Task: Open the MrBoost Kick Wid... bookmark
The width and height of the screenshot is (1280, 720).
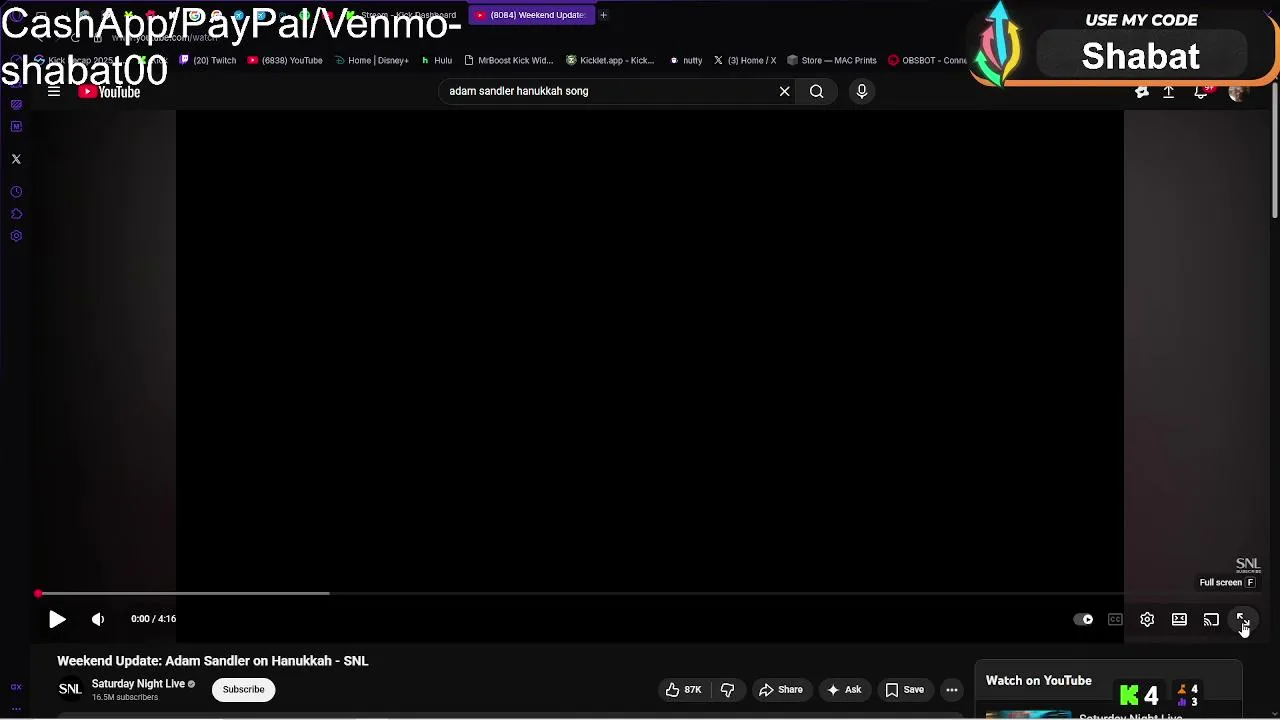Action: (x=509, y=60)
